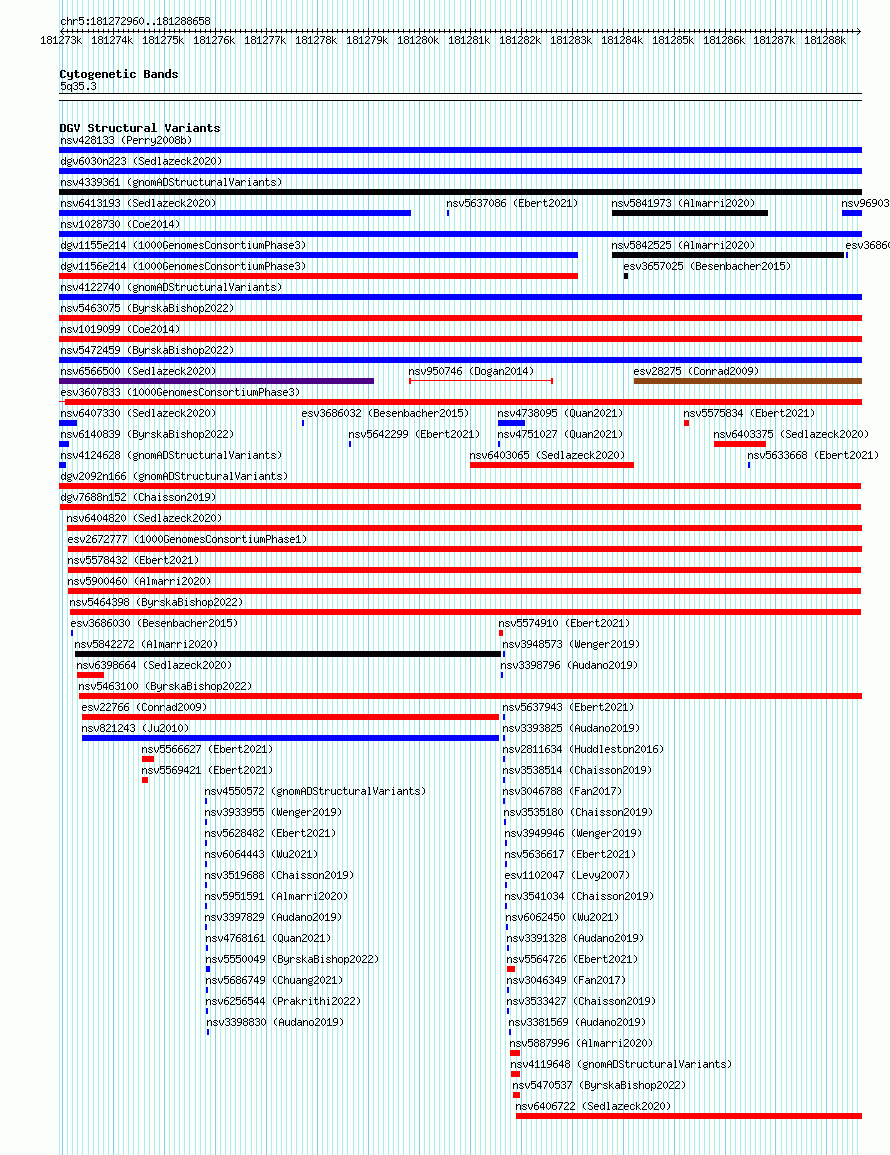
Task: Click the red dgv1156e214 variant bar
Action: (318, 276)
